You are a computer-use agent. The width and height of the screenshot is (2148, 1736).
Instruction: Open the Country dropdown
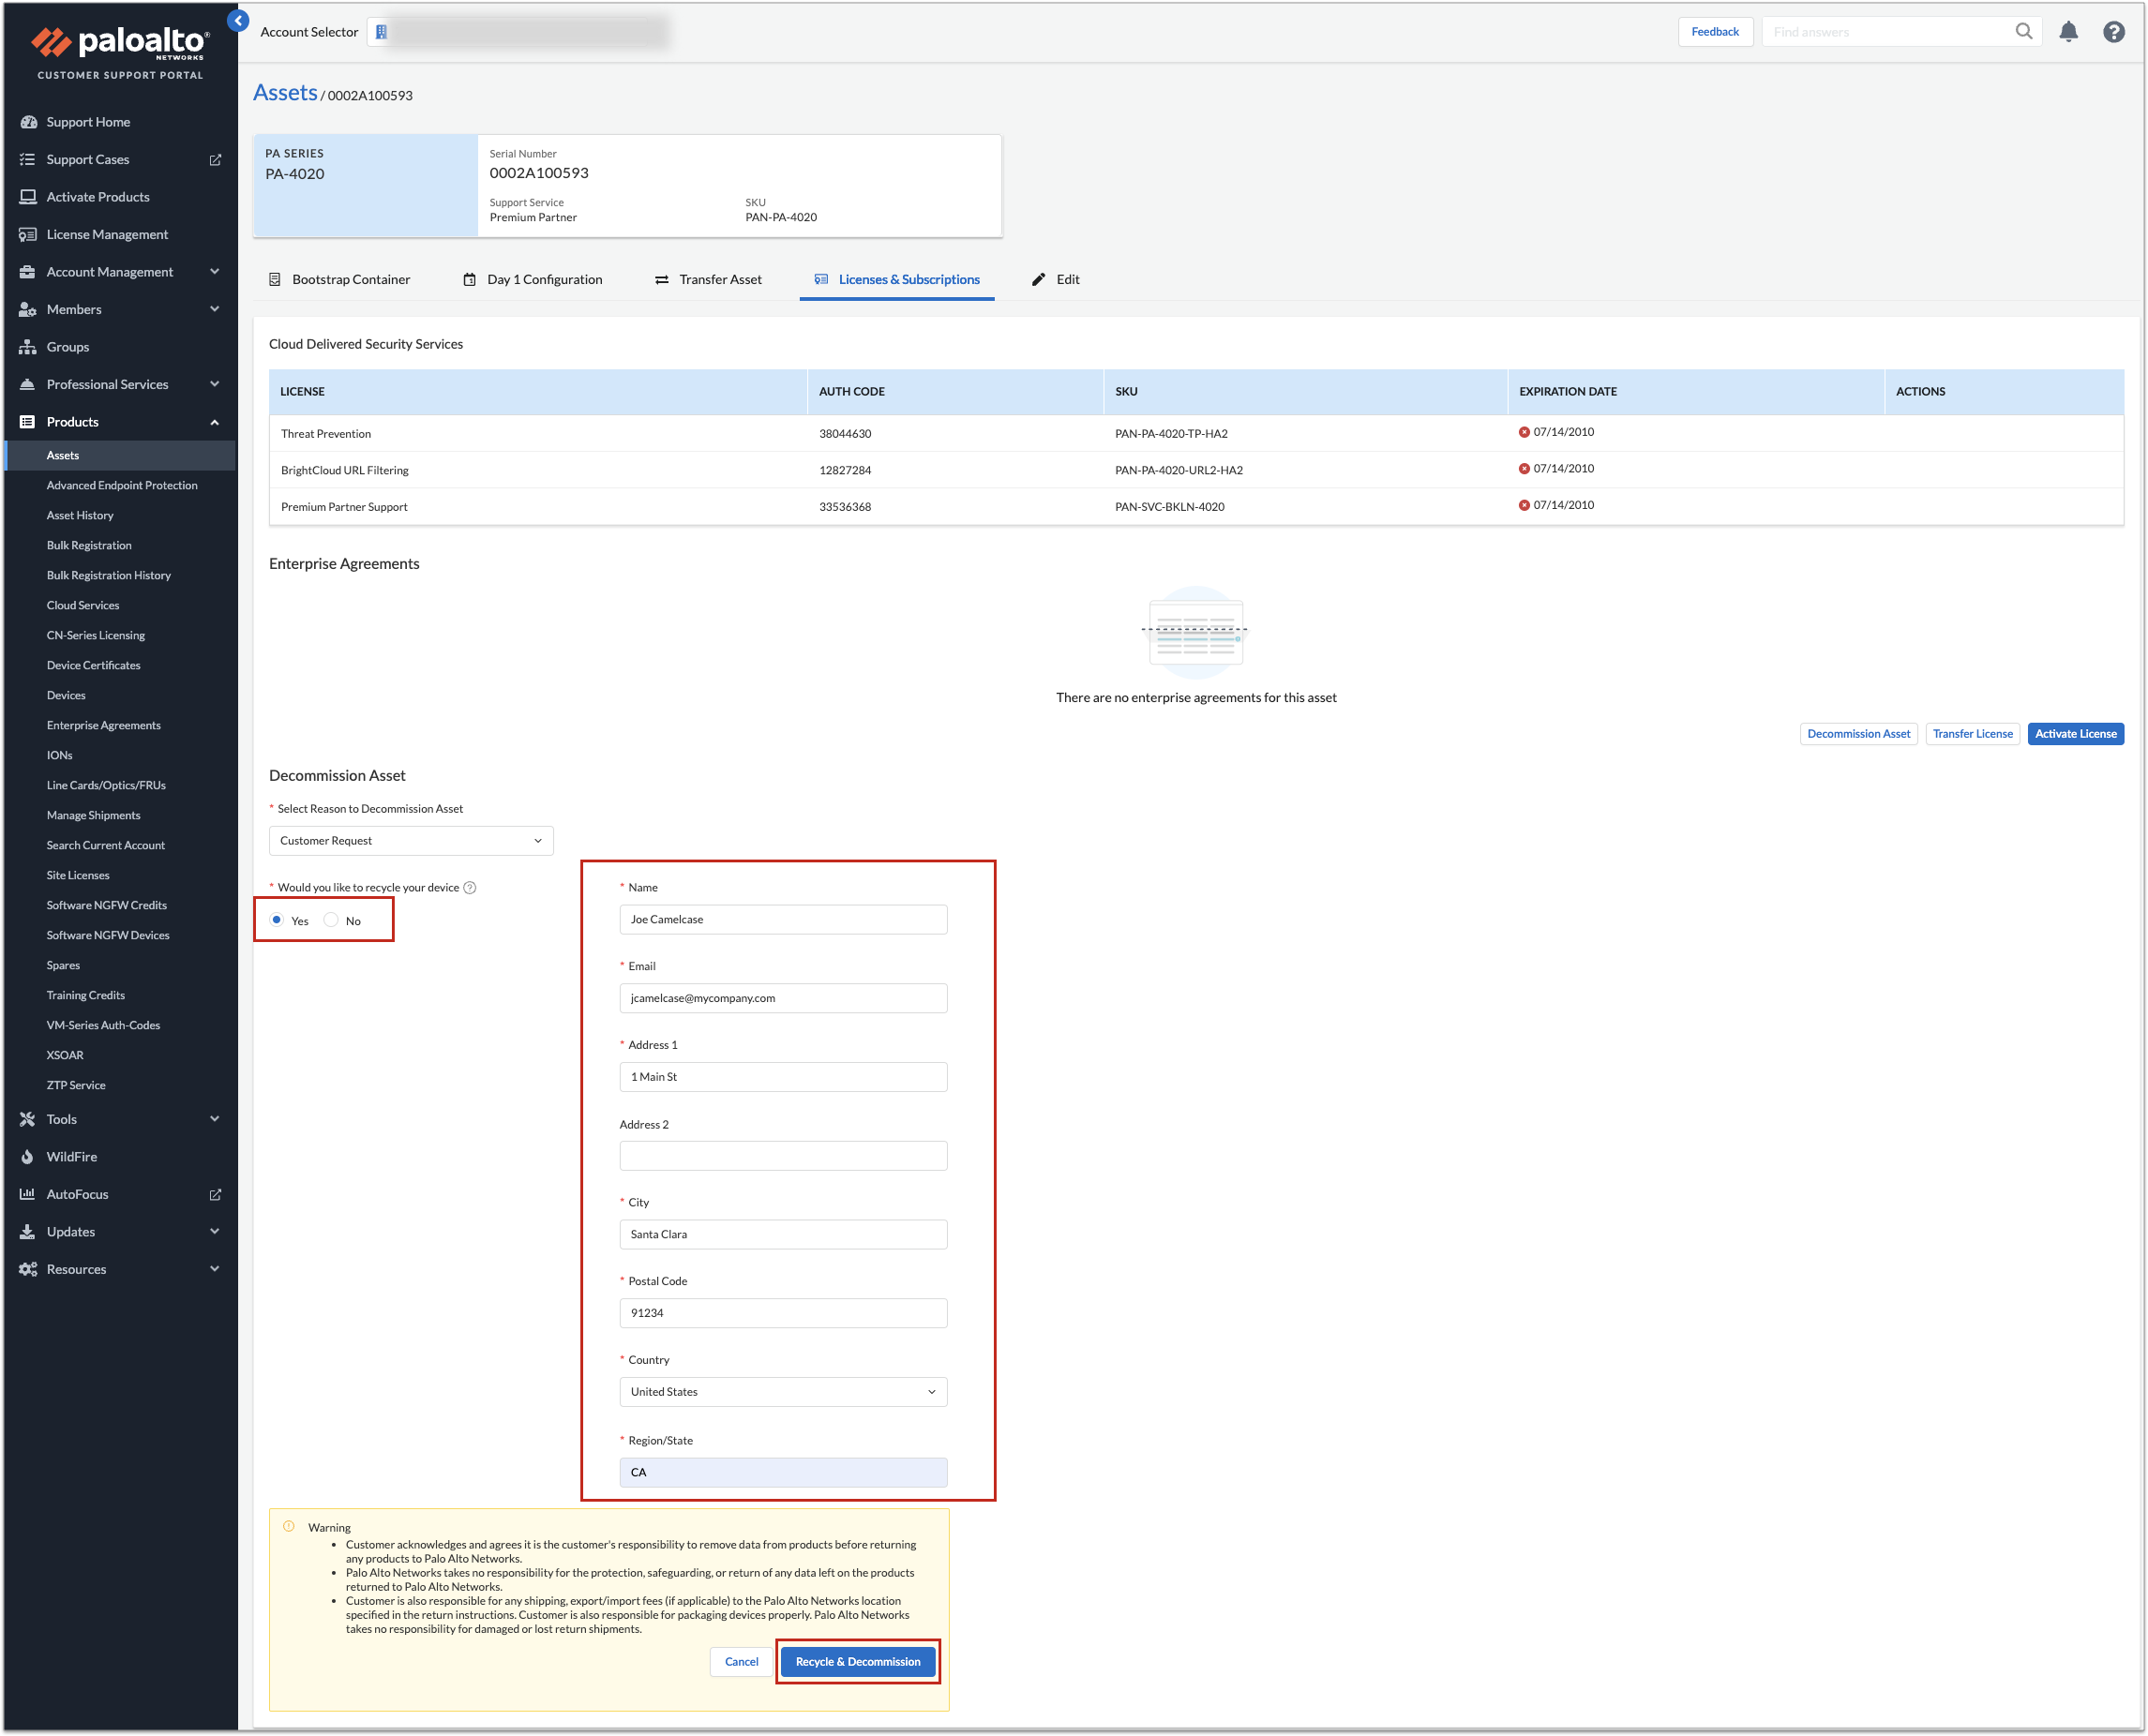pyautogui.click(x=783, y=1392)
